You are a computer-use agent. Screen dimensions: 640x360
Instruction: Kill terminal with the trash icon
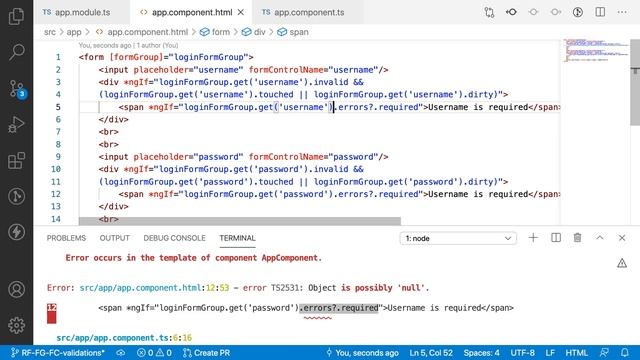pos(577,238)
